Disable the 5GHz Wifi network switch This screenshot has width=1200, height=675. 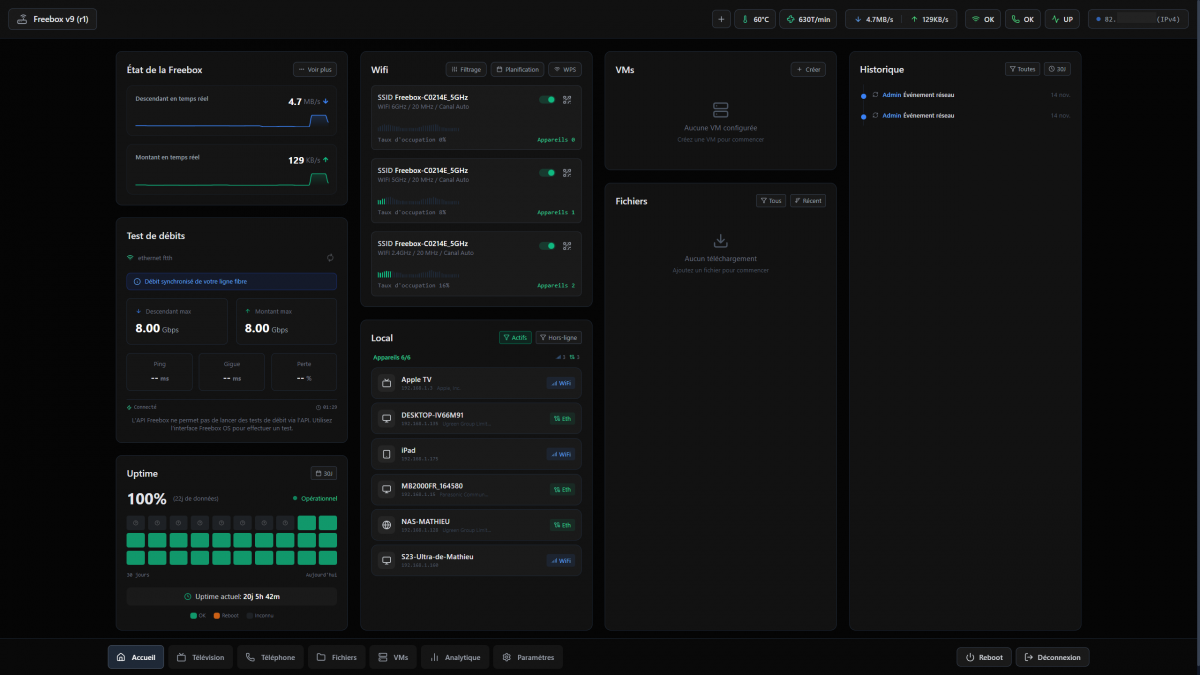pyautogui.click(x=547, y=173)
